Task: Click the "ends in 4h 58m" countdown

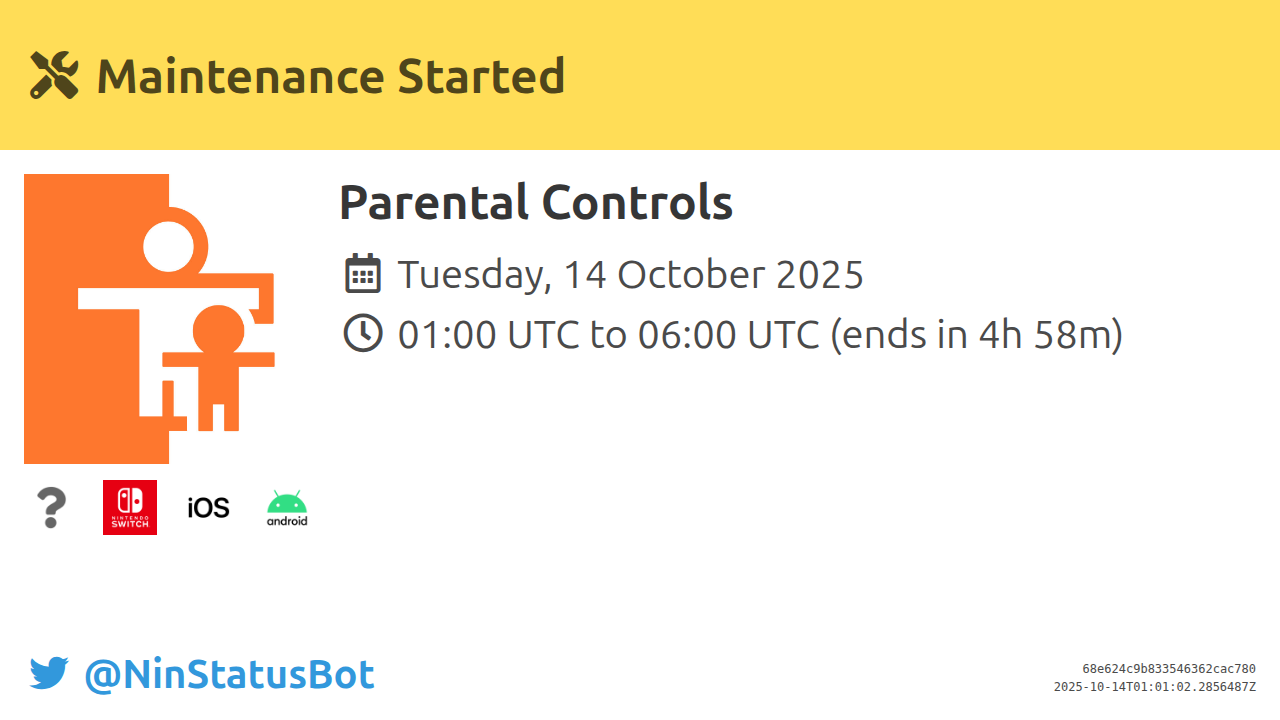Action: pos(977,334)
